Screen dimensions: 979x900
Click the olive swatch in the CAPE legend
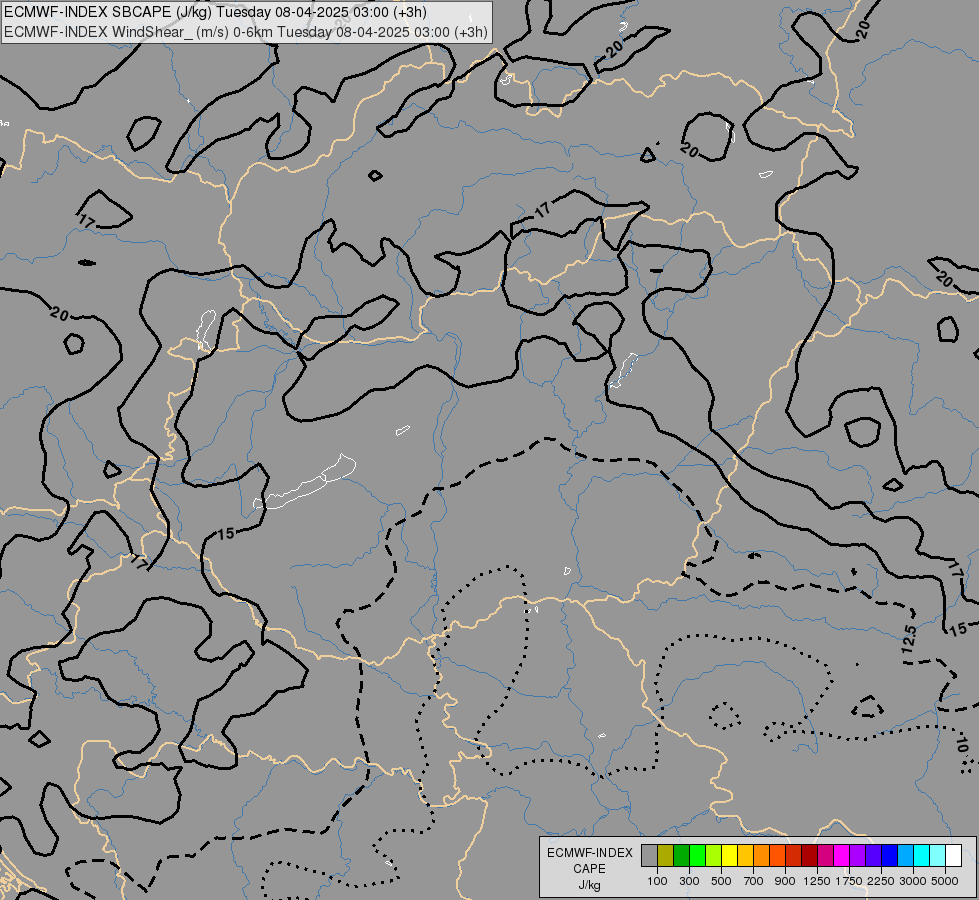pyautogui.click(x=666, y=855)
